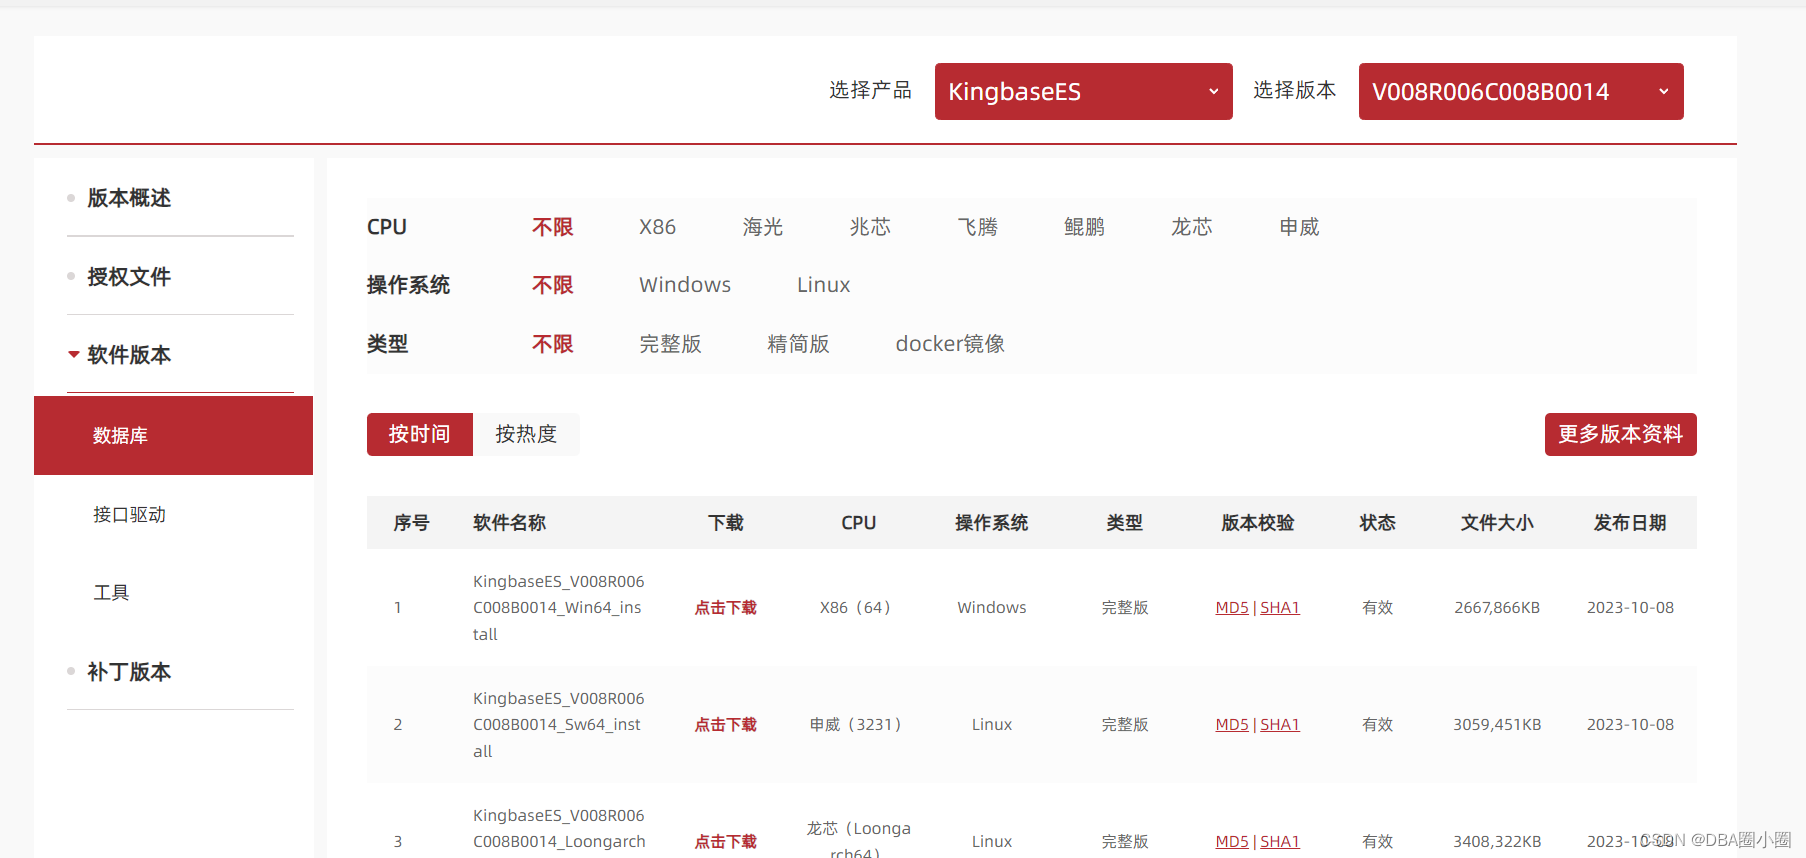The height and width of the screenshot is (858, 1806).
Task: Filter CPU by X86
Action: point(657,227)
